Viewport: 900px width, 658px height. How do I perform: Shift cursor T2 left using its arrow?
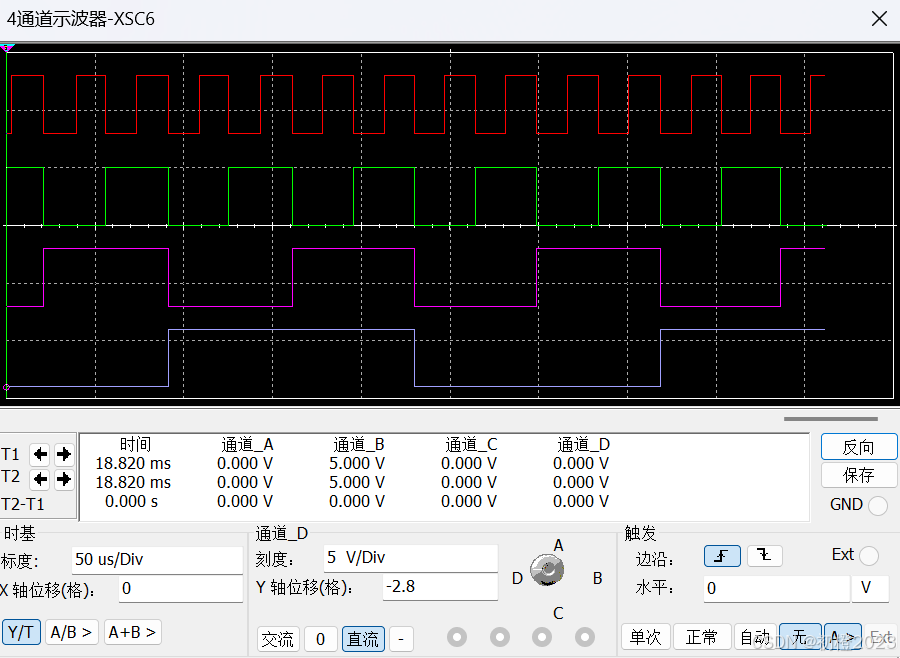[40, 478]
